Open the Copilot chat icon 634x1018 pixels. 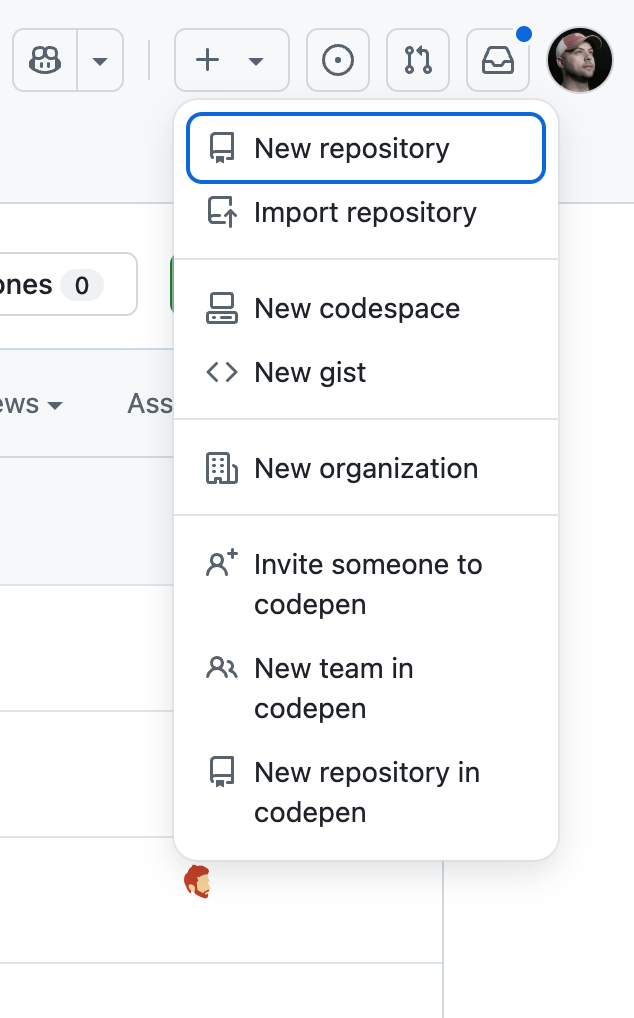(45, 61)
